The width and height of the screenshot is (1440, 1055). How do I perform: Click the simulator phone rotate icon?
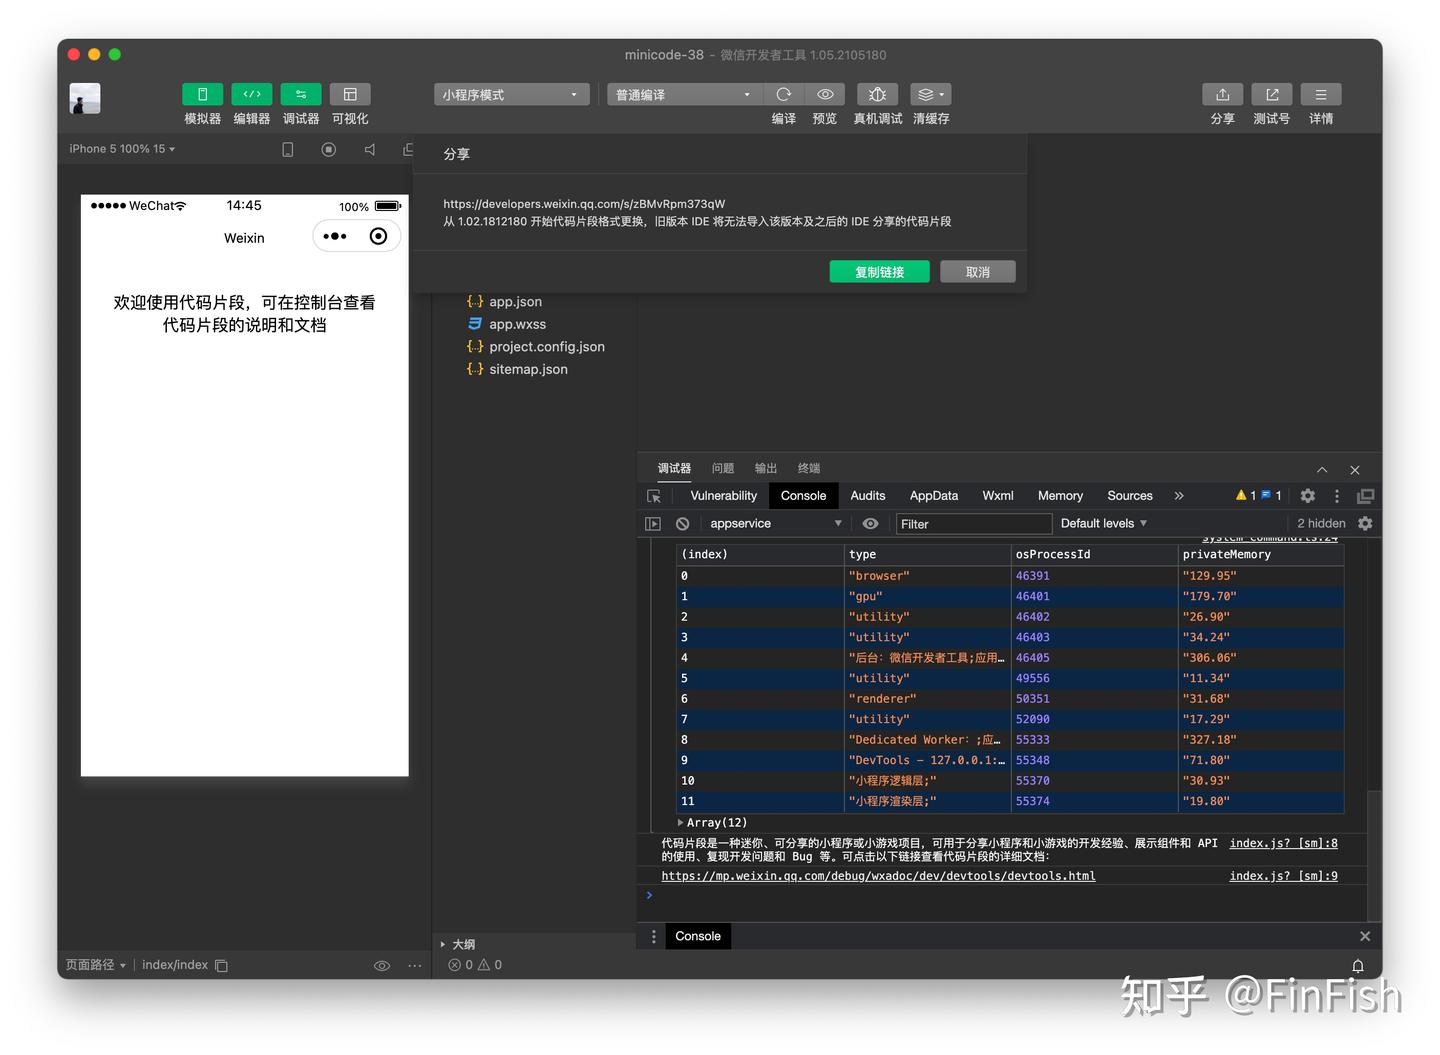(x=288, y=149)
